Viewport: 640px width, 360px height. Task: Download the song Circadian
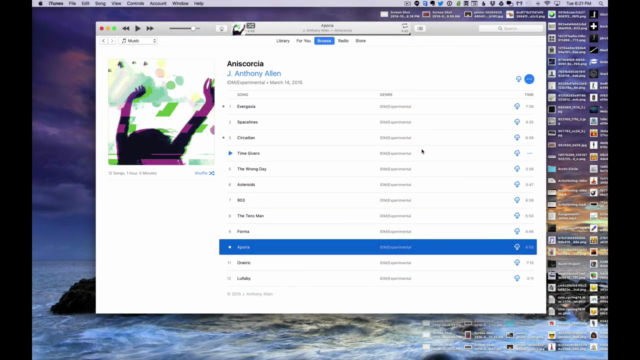(517, 138)
